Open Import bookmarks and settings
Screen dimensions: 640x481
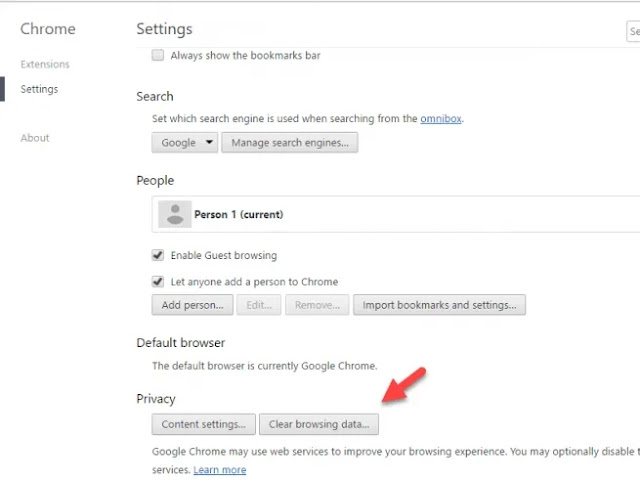pos(439,305)
